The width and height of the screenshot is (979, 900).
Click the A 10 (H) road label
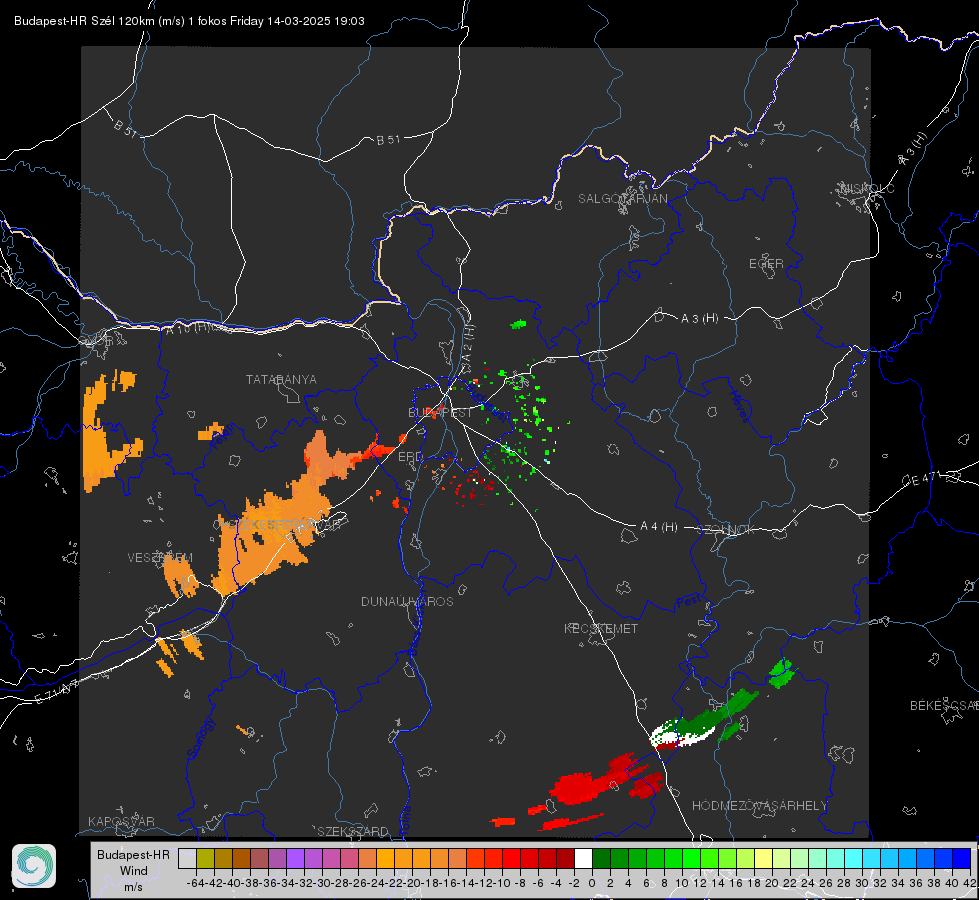tap(190, 328)
